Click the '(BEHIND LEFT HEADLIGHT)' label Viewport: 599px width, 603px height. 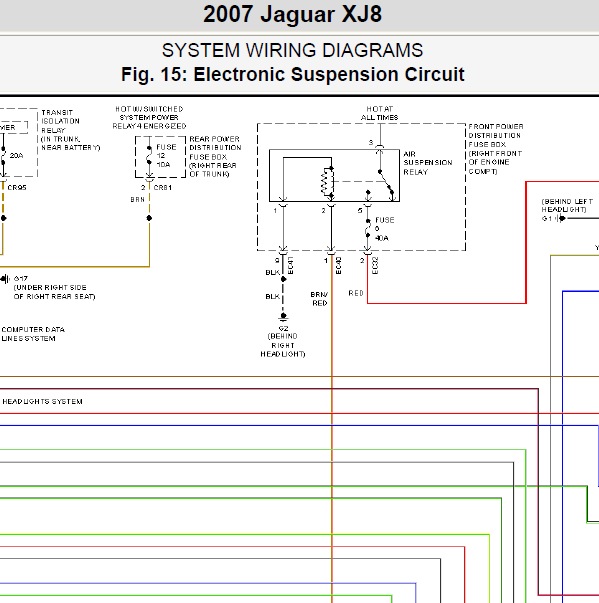(x=567, y=205)
